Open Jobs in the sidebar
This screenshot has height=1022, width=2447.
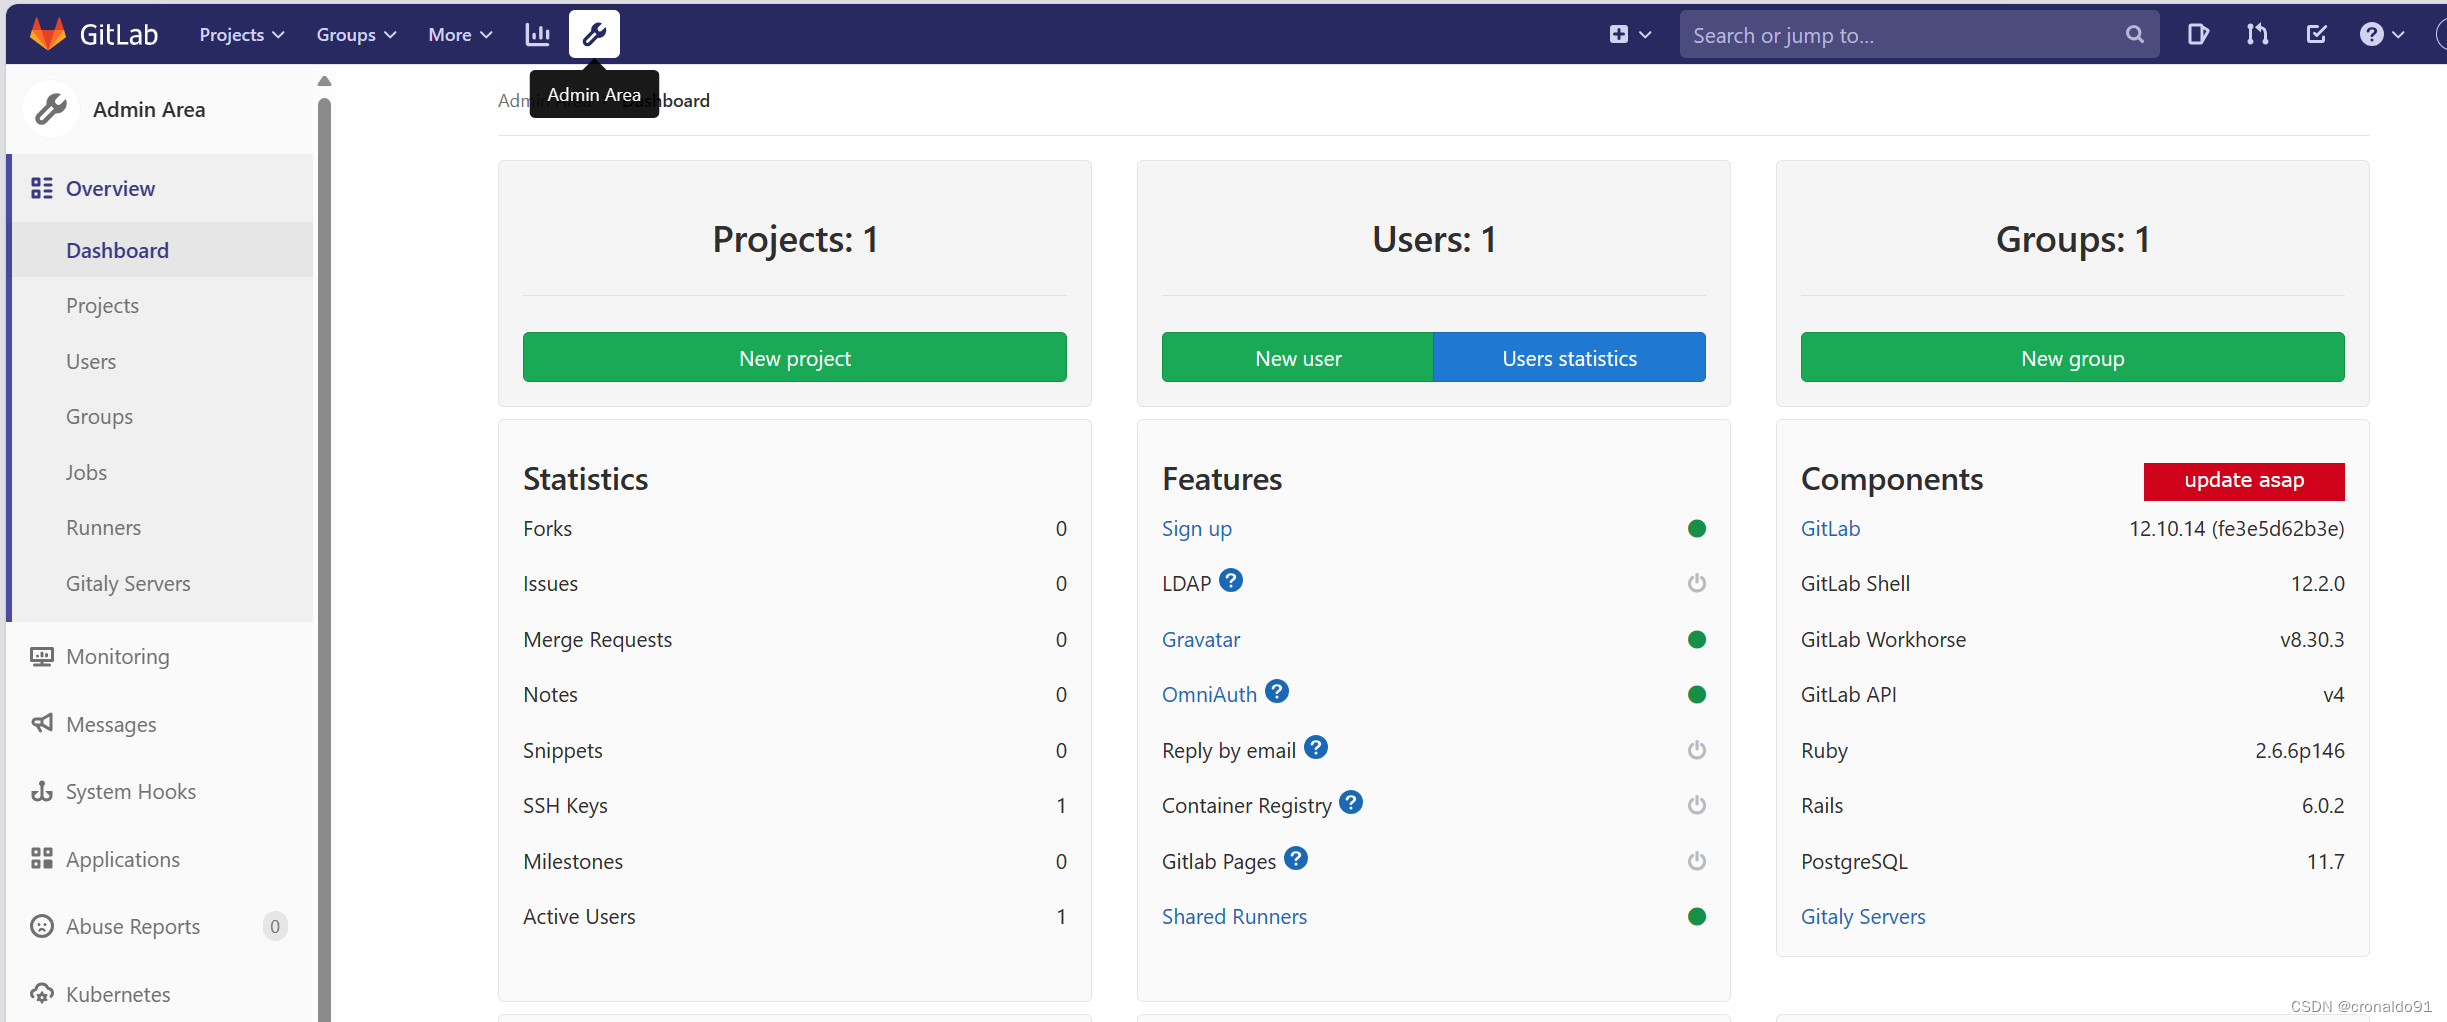click(86, 472)
